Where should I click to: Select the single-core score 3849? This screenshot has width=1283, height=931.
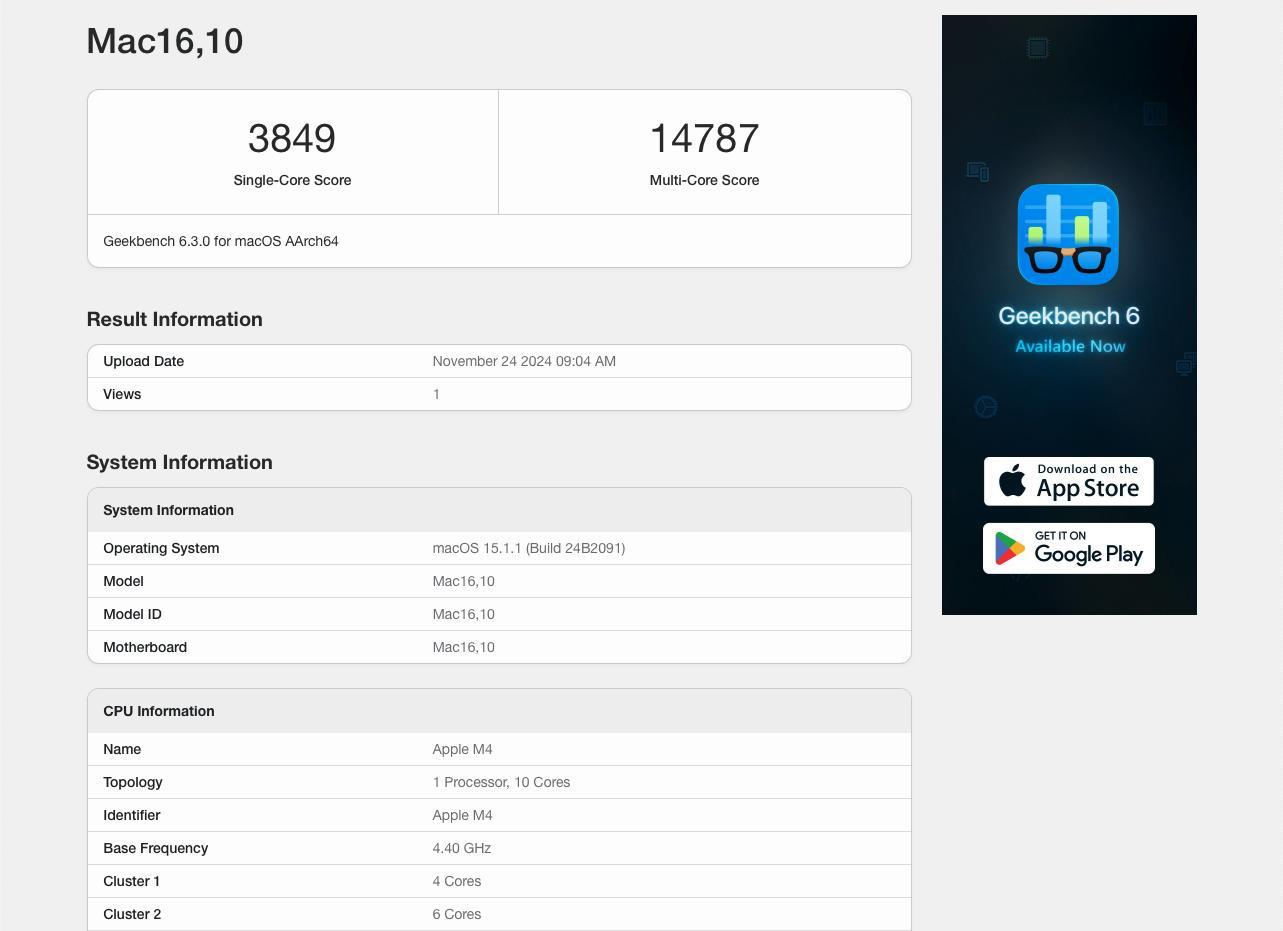[x=292, y=138]
